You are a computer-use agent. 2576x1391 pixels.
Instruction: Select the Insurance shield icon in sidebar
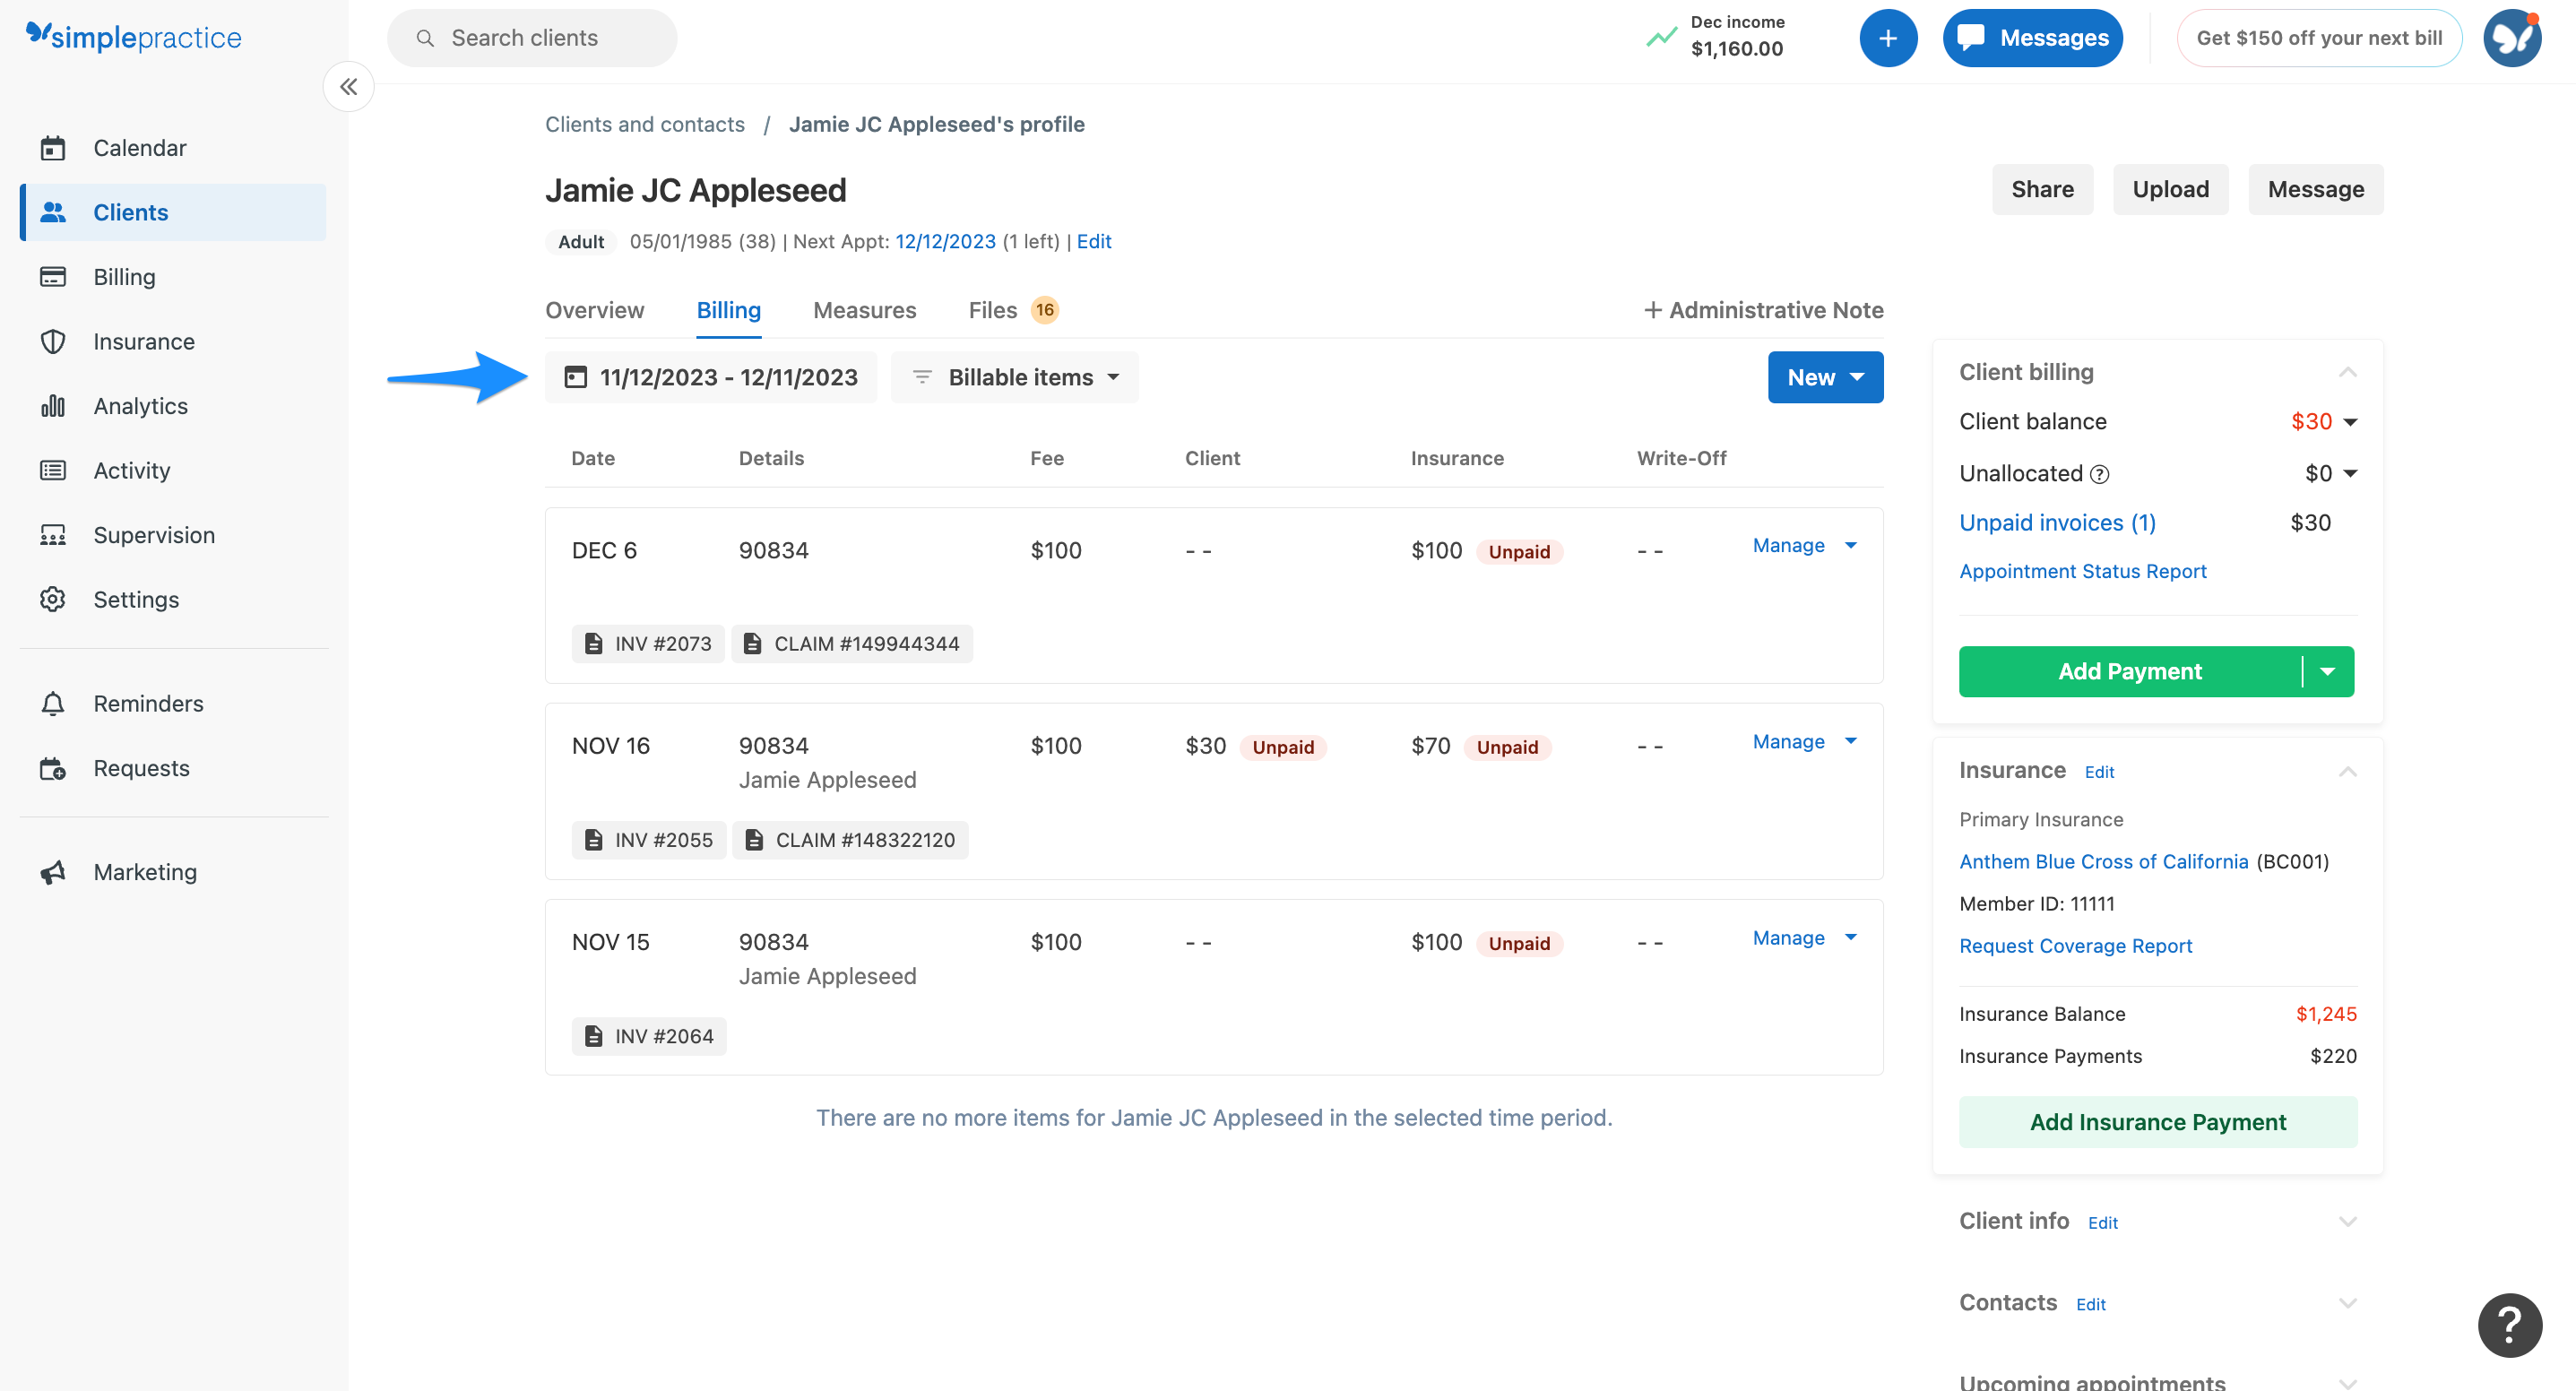tap(54, 341)
